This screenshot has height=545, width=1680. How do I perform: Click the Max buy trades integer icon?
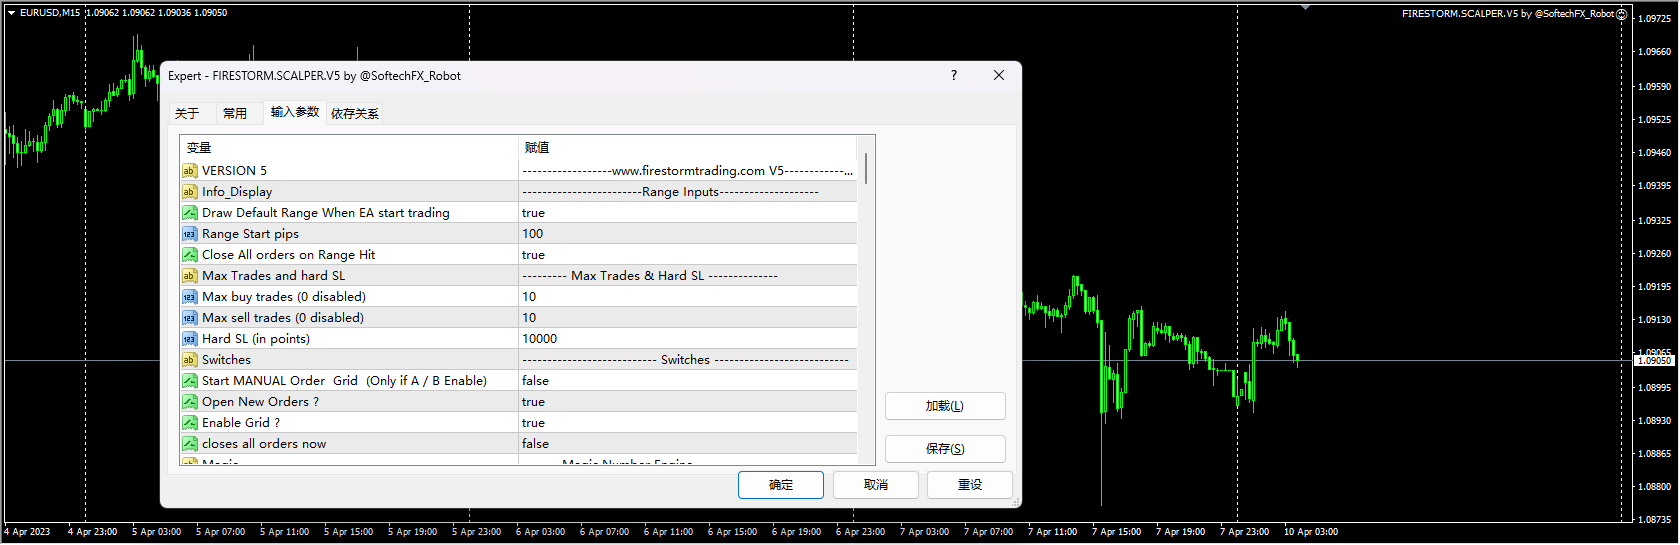coord(189,297)
